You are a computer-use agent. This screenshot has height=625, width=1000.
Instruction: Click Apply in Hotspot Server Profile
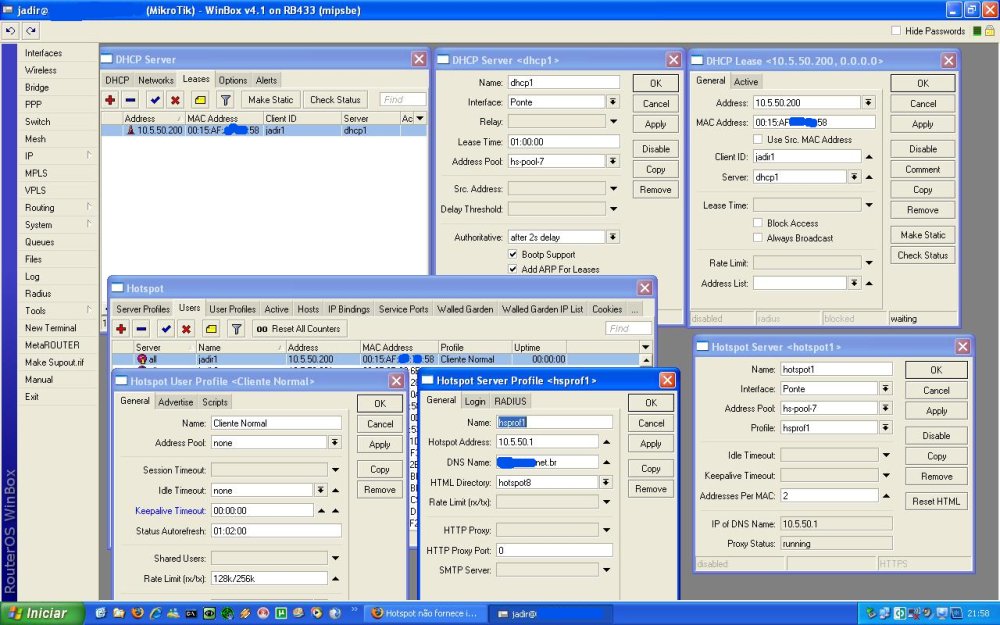coord(651,444)
